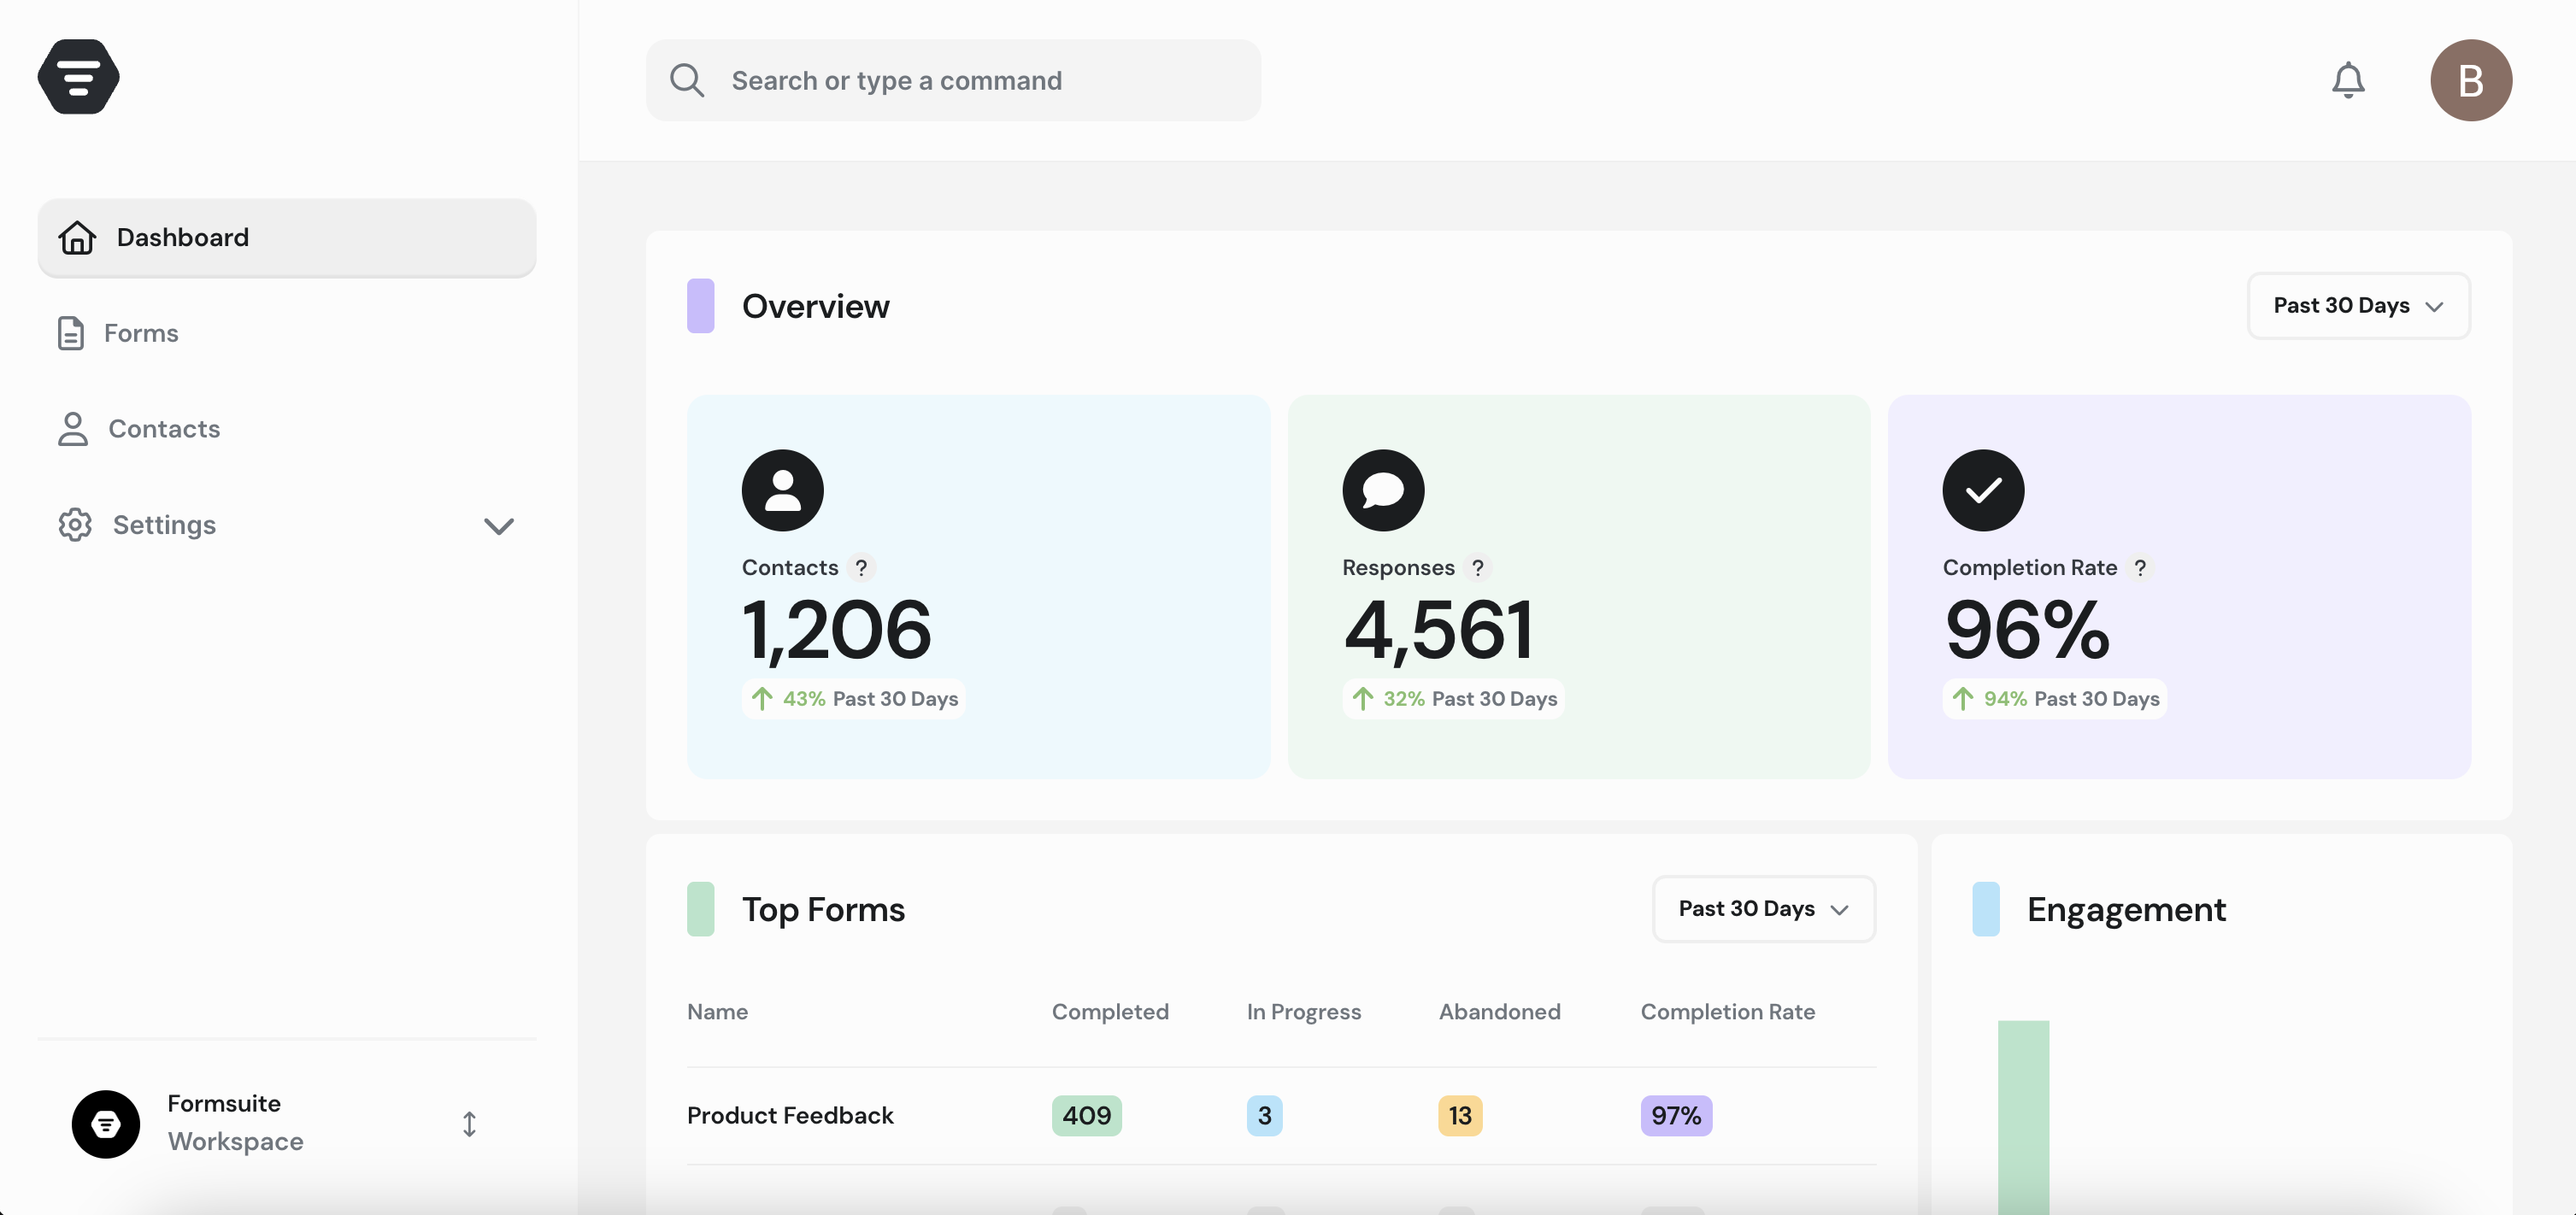Click the Formsuite logo in the sidebar

(x=78, y=77)
